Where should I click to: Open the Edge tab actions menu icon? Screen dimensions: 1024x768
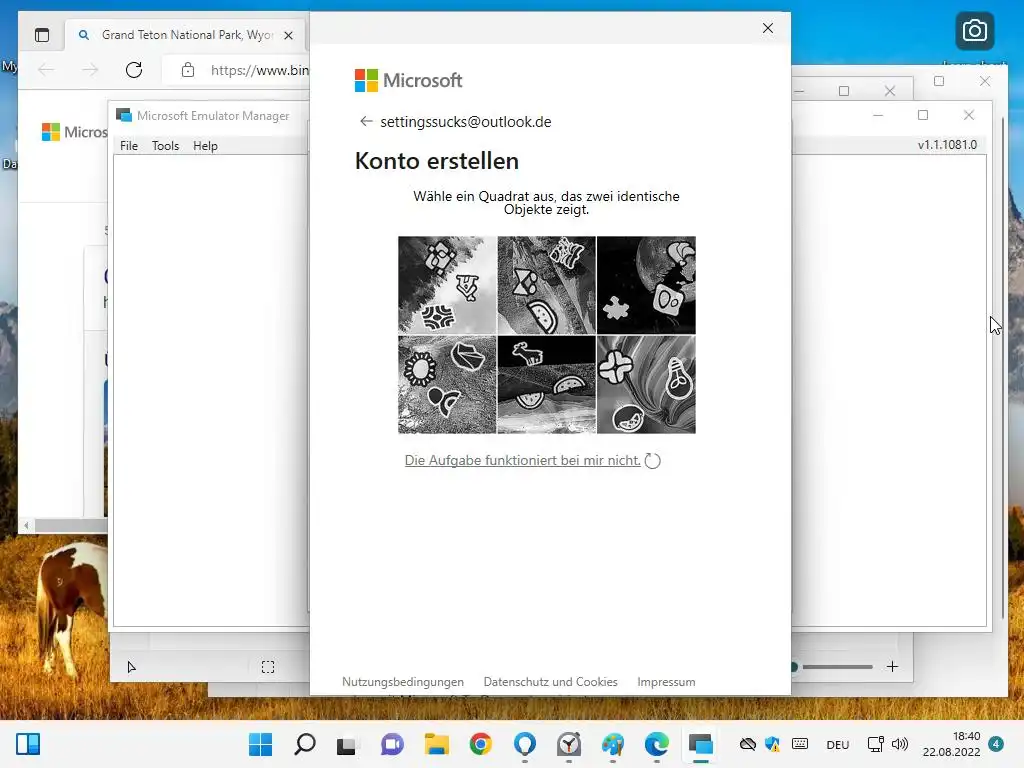click(42, 35)
